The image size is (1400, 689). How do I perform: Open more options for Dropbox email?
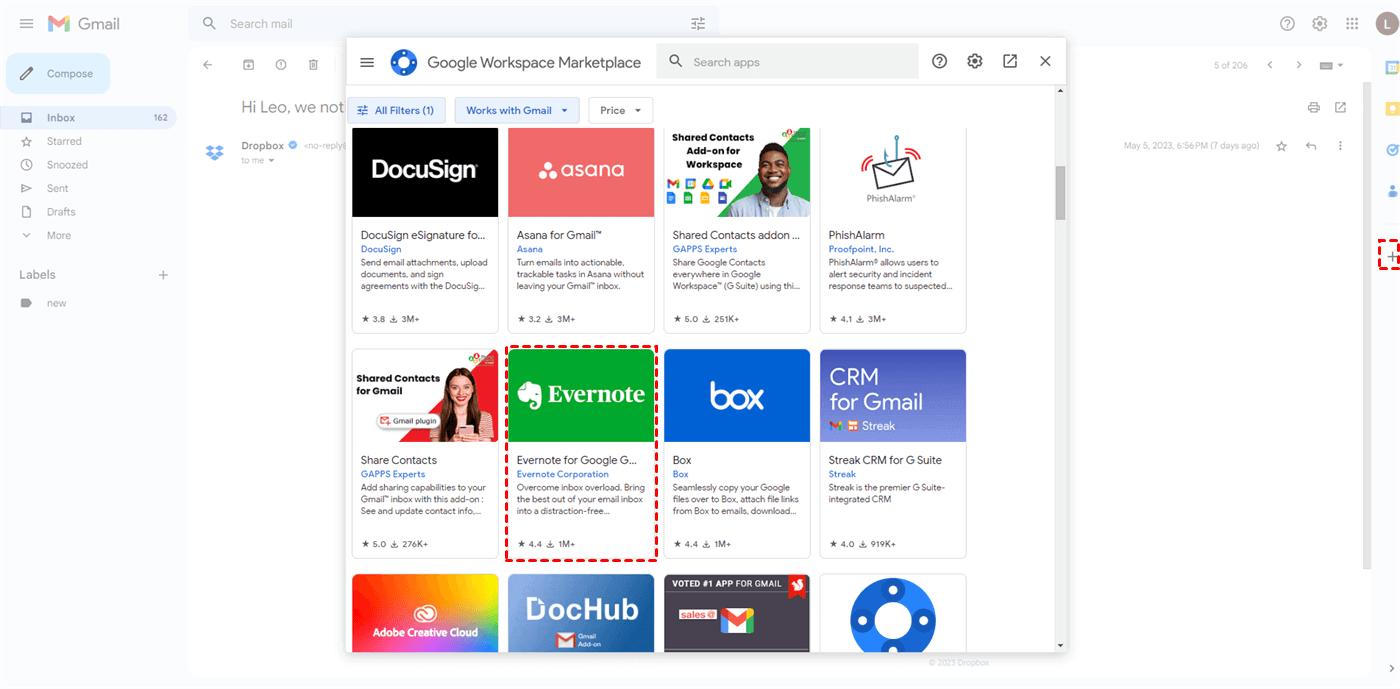(x=1340, y=146)
